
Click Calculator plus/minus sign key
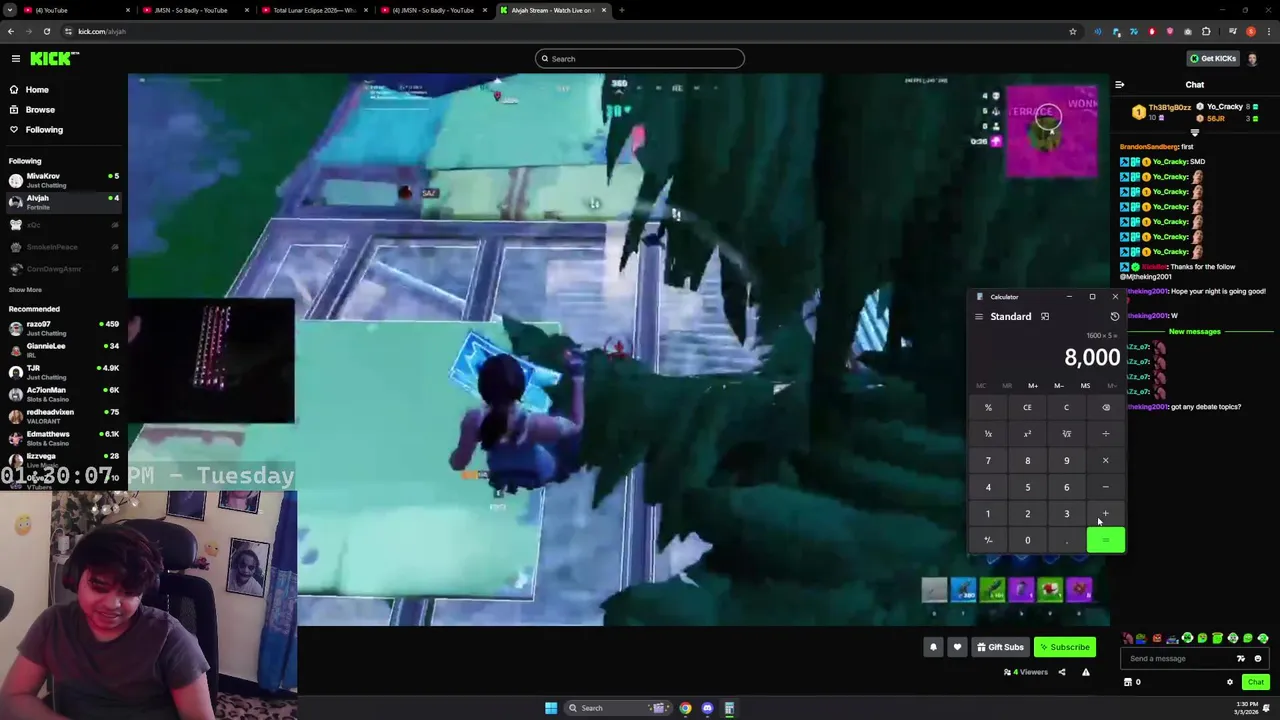tap(988, 541)
